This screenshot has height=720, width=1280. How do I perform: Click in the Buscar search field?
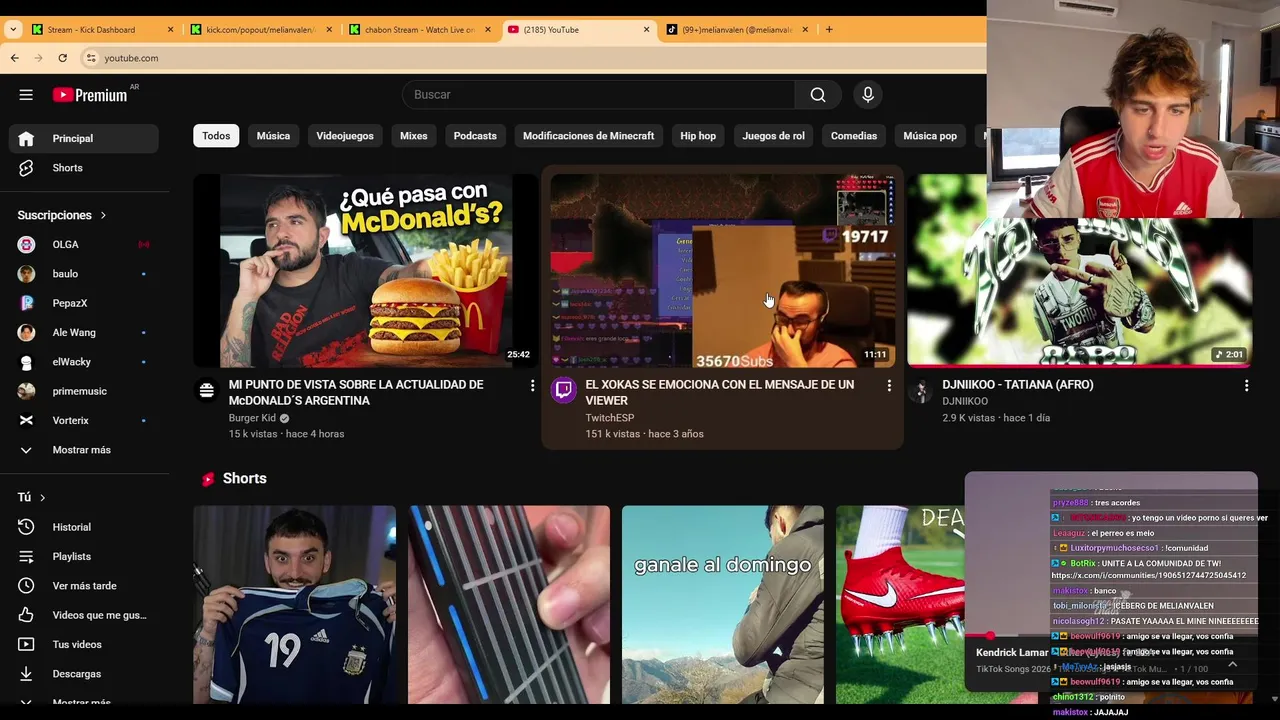(600, 95)
